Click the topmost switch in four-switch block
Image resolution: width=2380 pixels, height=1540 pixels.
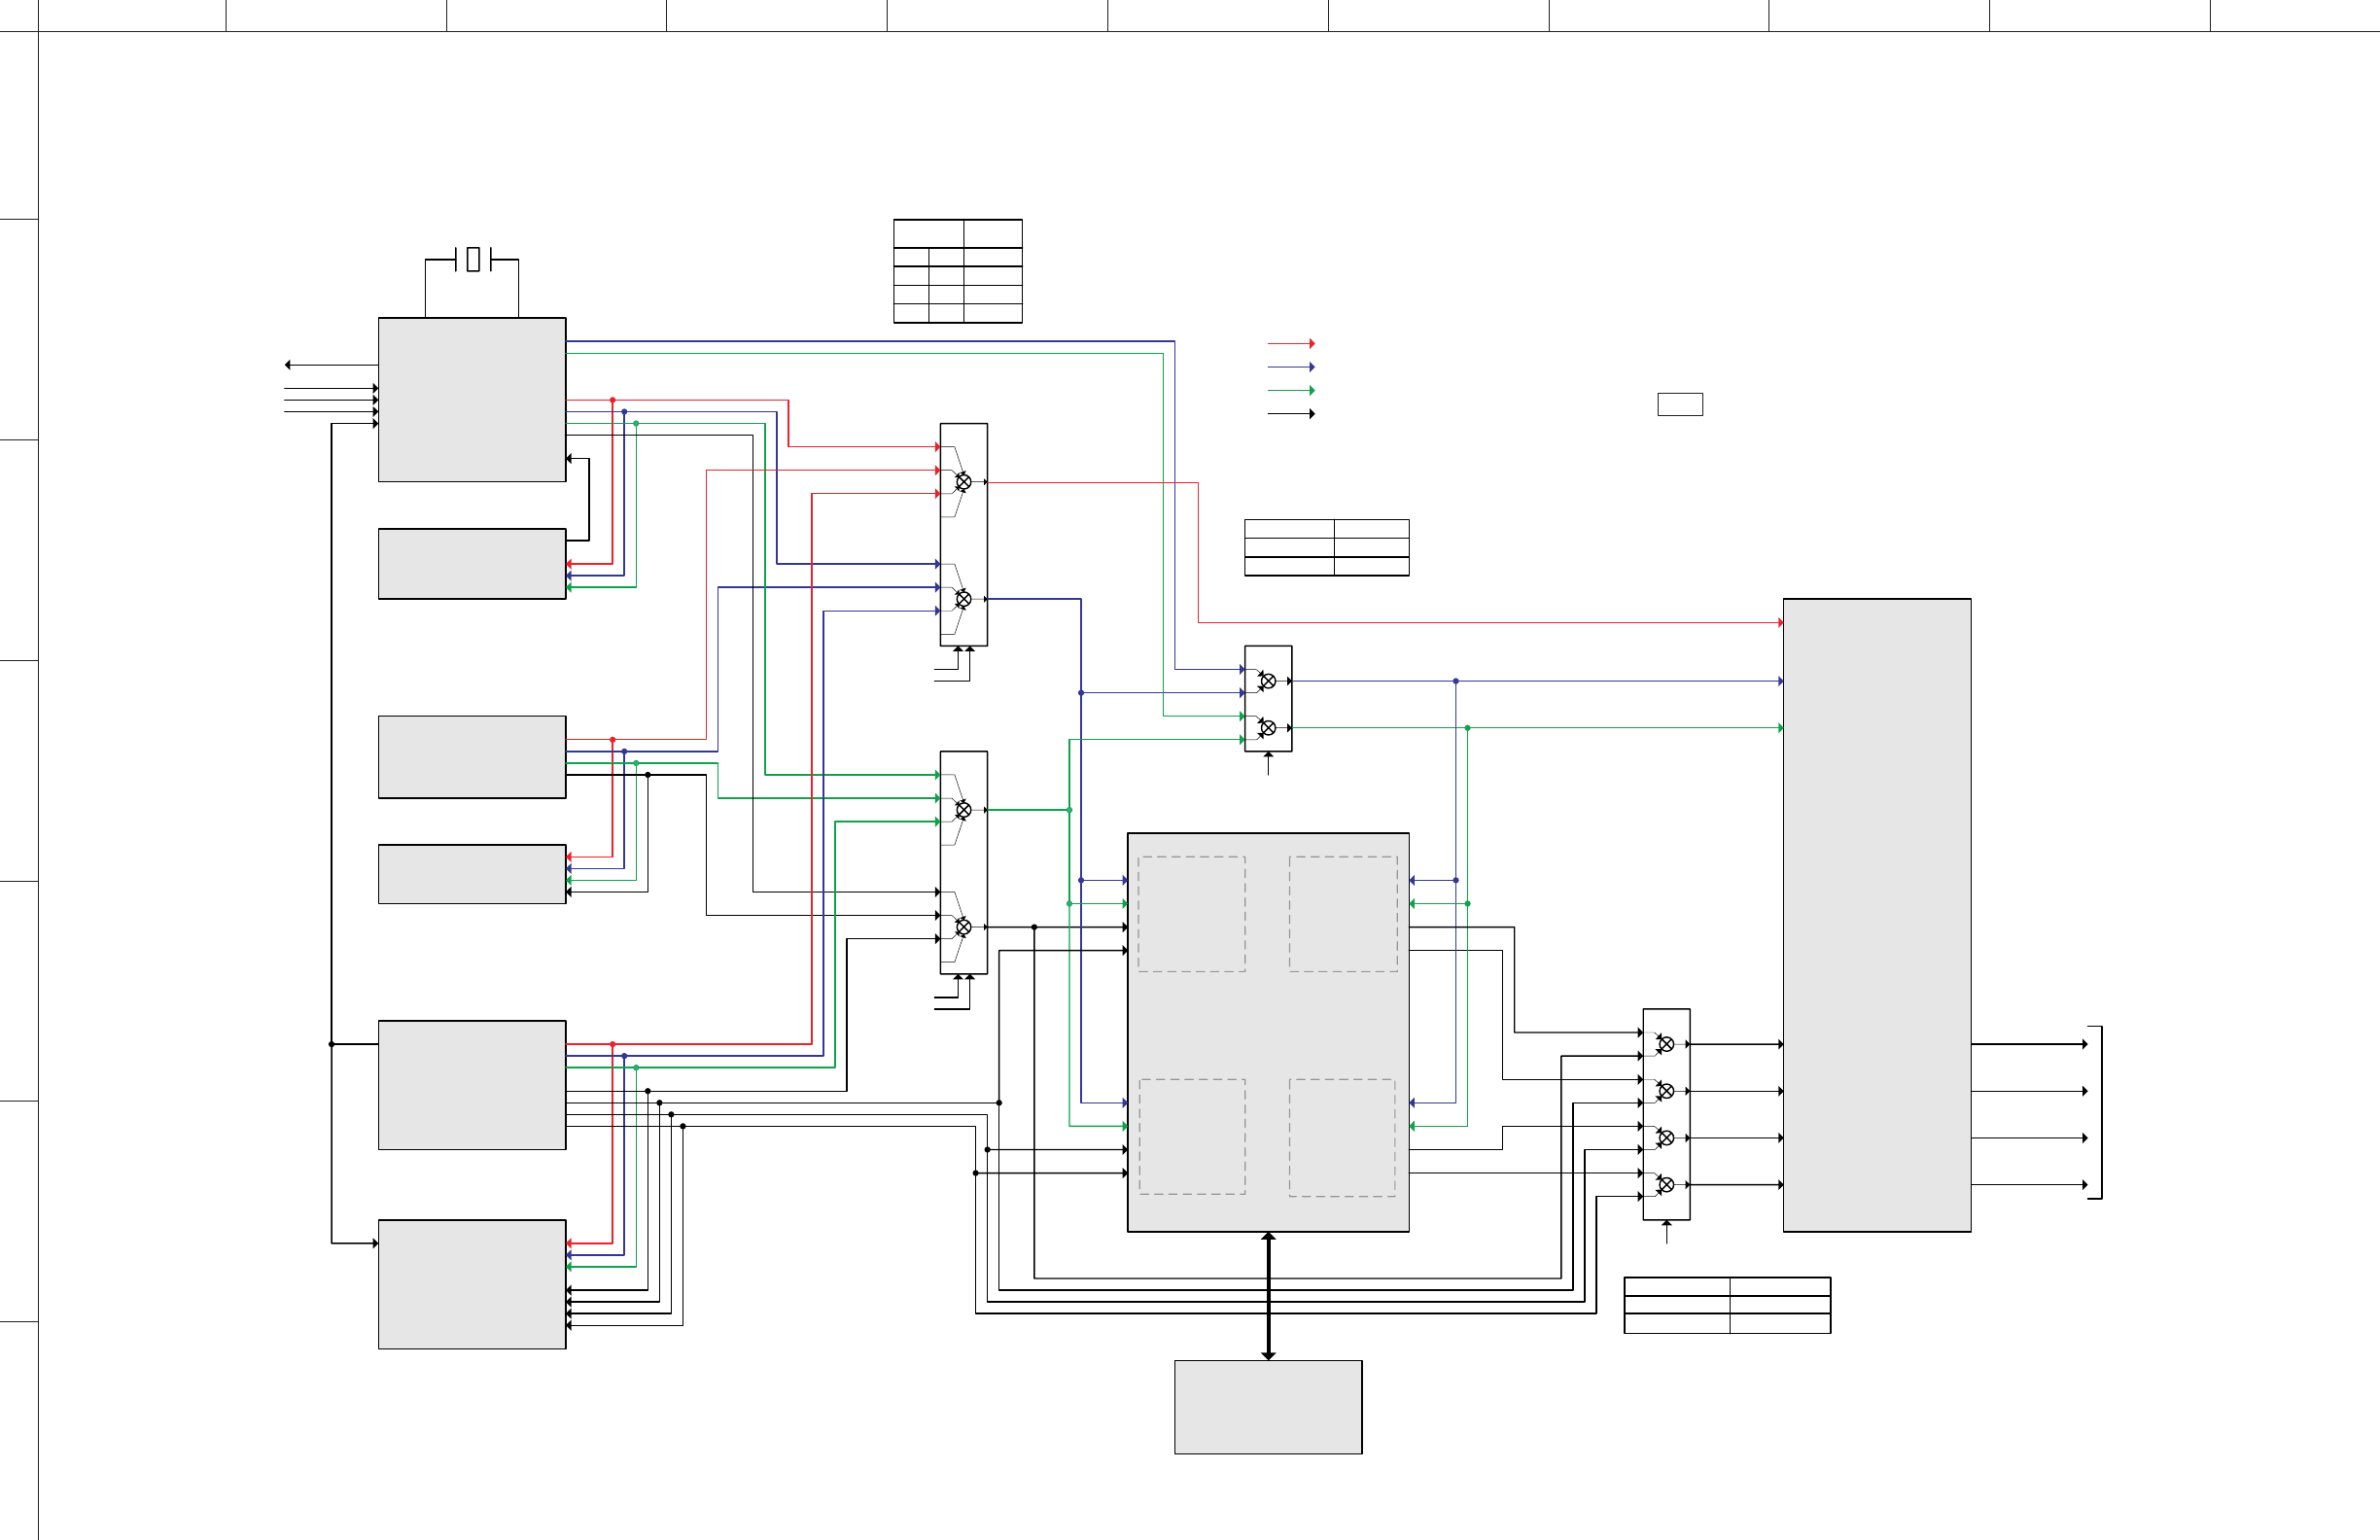1666,1044
